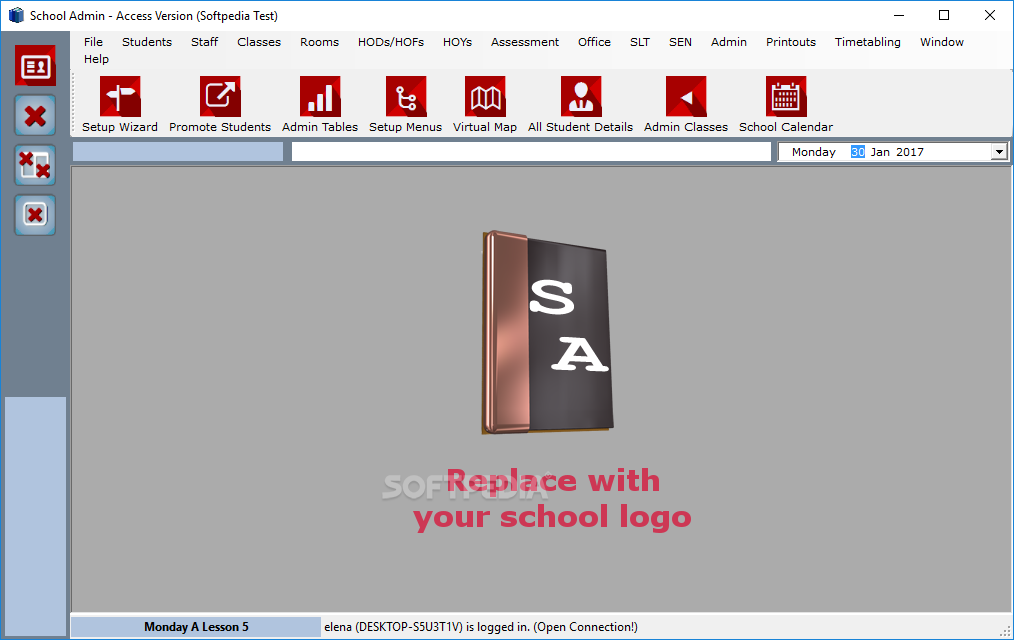Select the year 2017 in the date field

pos(910,152)
